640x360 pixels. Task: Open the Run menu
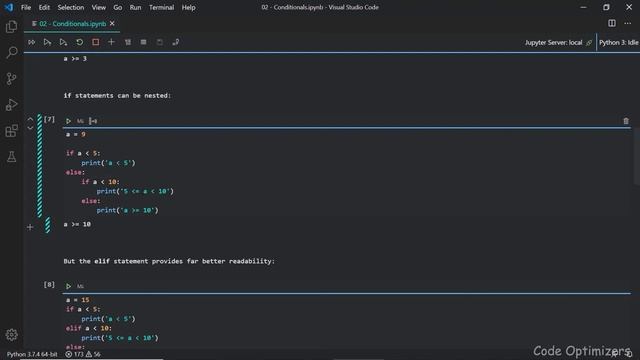[x=135, y=7]
